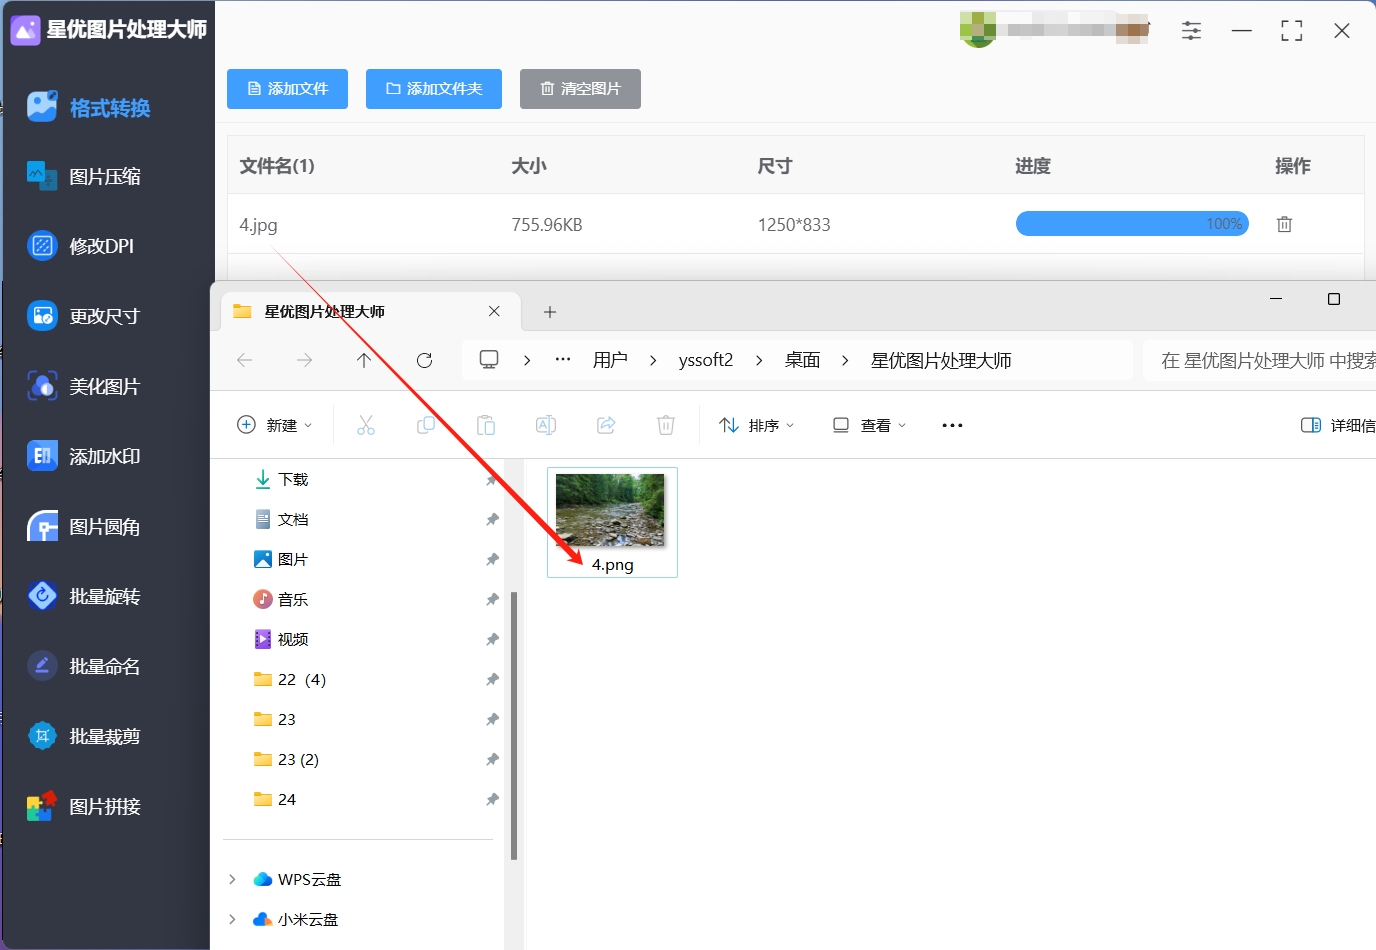This screenshot has width=1376, height=950.
Task: Open the 图片拼接 image stitching tool
Action: coord(85,807)
